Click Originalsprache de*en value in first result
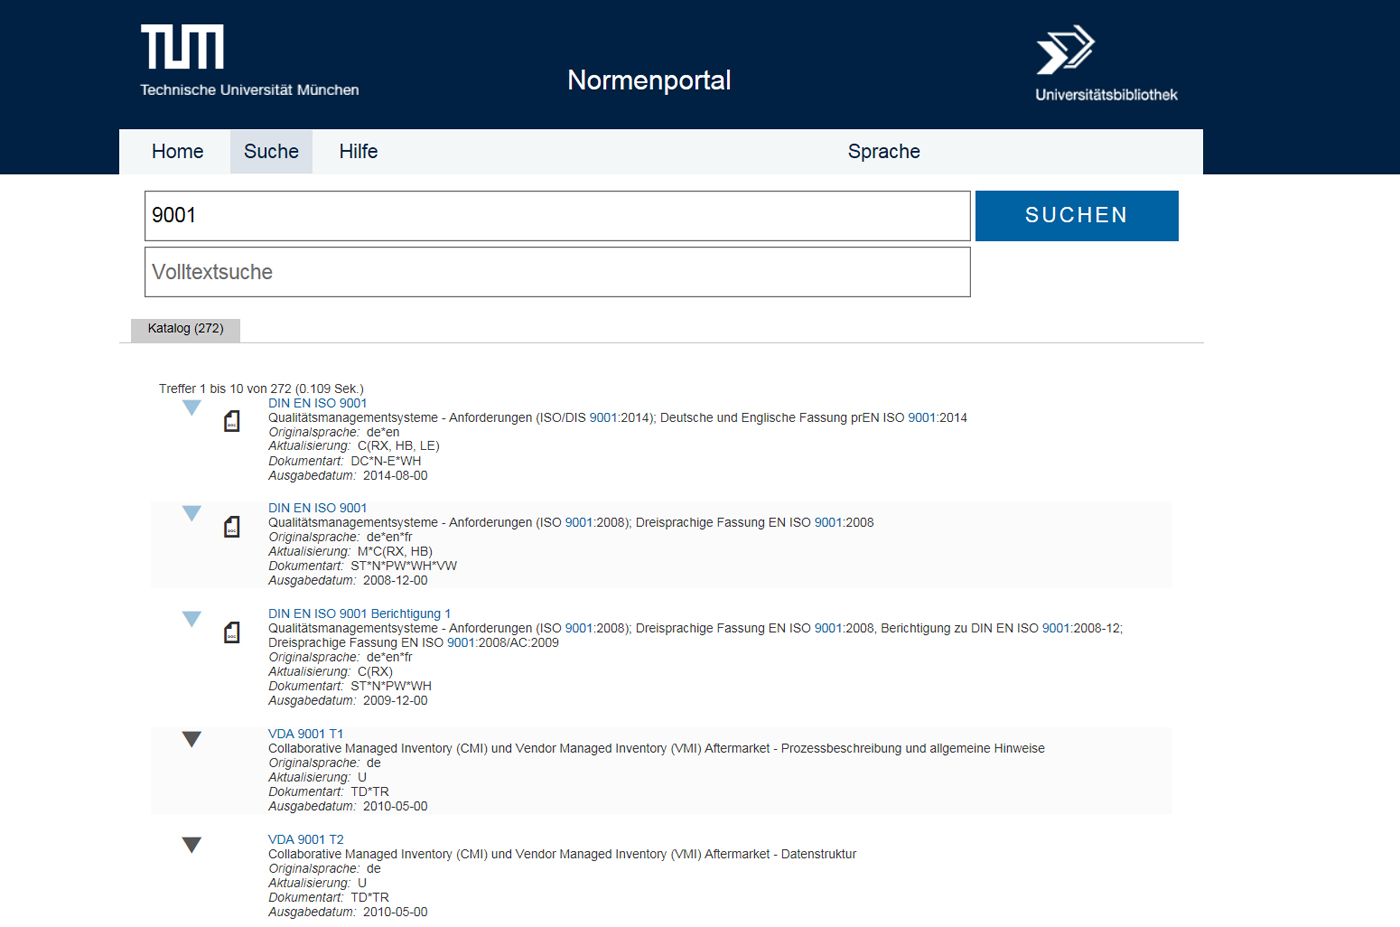Image resolution: width=1400 pixels, height=927 pixels. [x=383, y=432]
